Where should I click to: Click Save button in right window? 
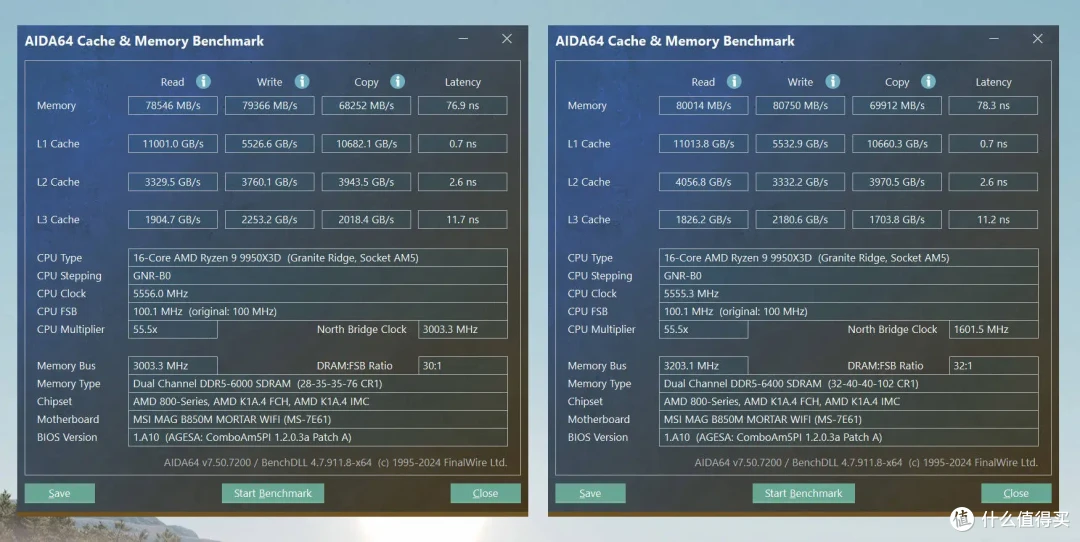coord(590,493)
